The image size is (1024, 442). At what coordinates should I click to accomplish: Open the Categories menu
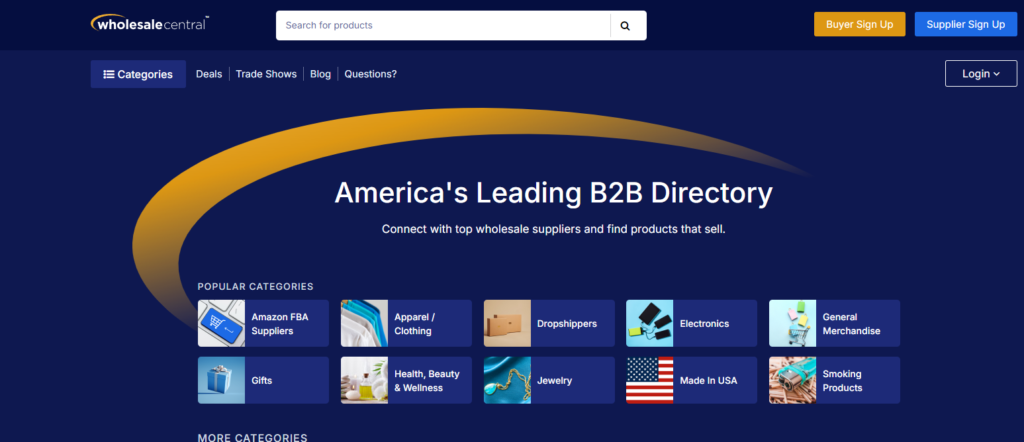point(138,74)
